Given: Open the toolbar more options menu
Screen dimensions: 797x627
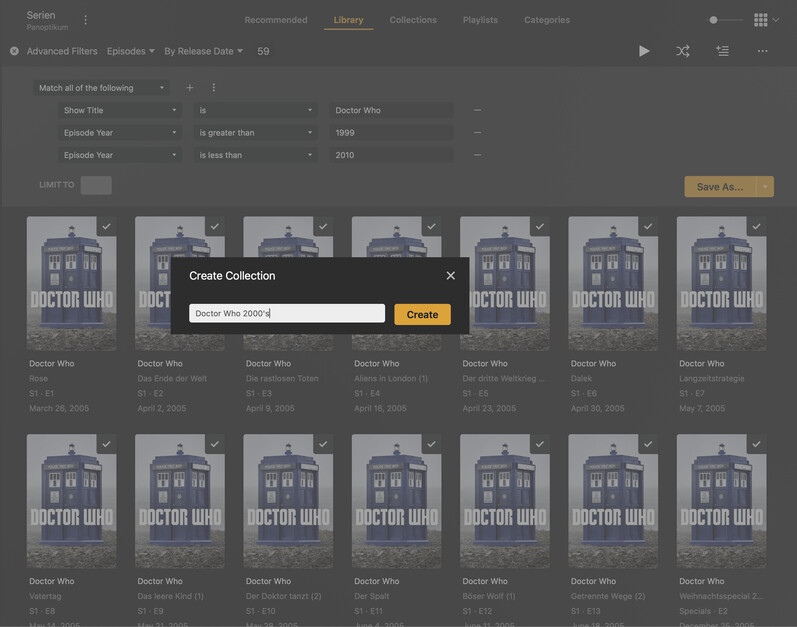Looking at the screenshot, I should click(762, 51).
